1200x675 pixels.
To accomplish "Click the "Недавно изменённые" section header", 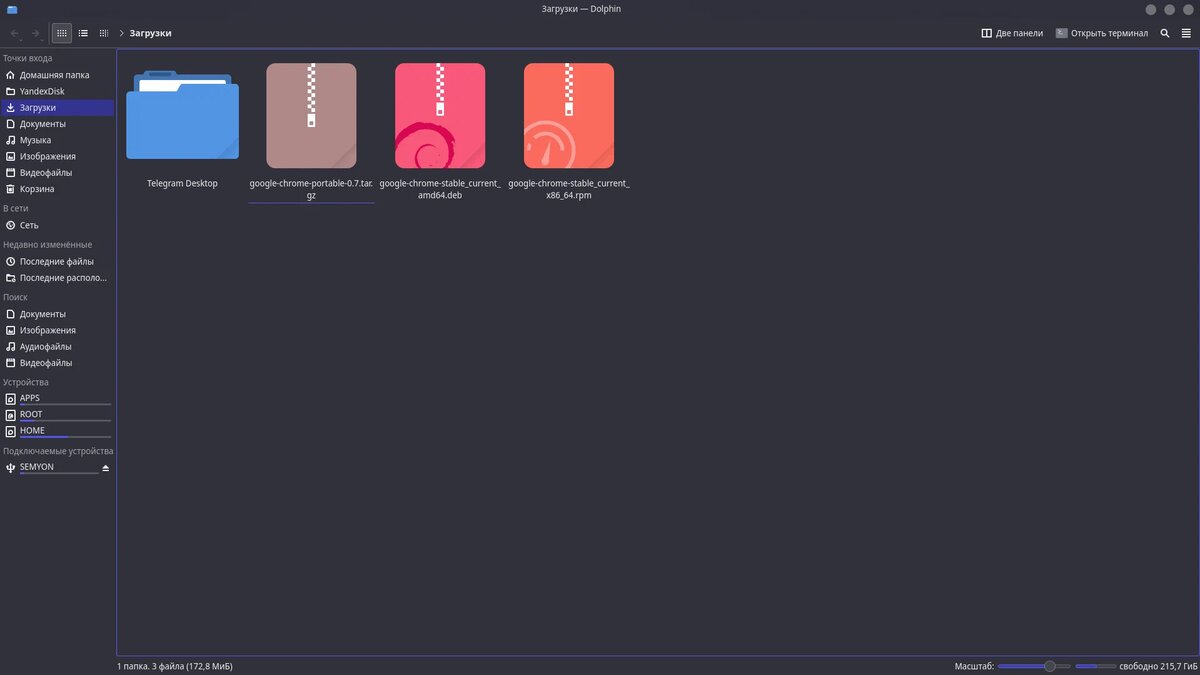I will pyautogui.click(x=48, y=244).
